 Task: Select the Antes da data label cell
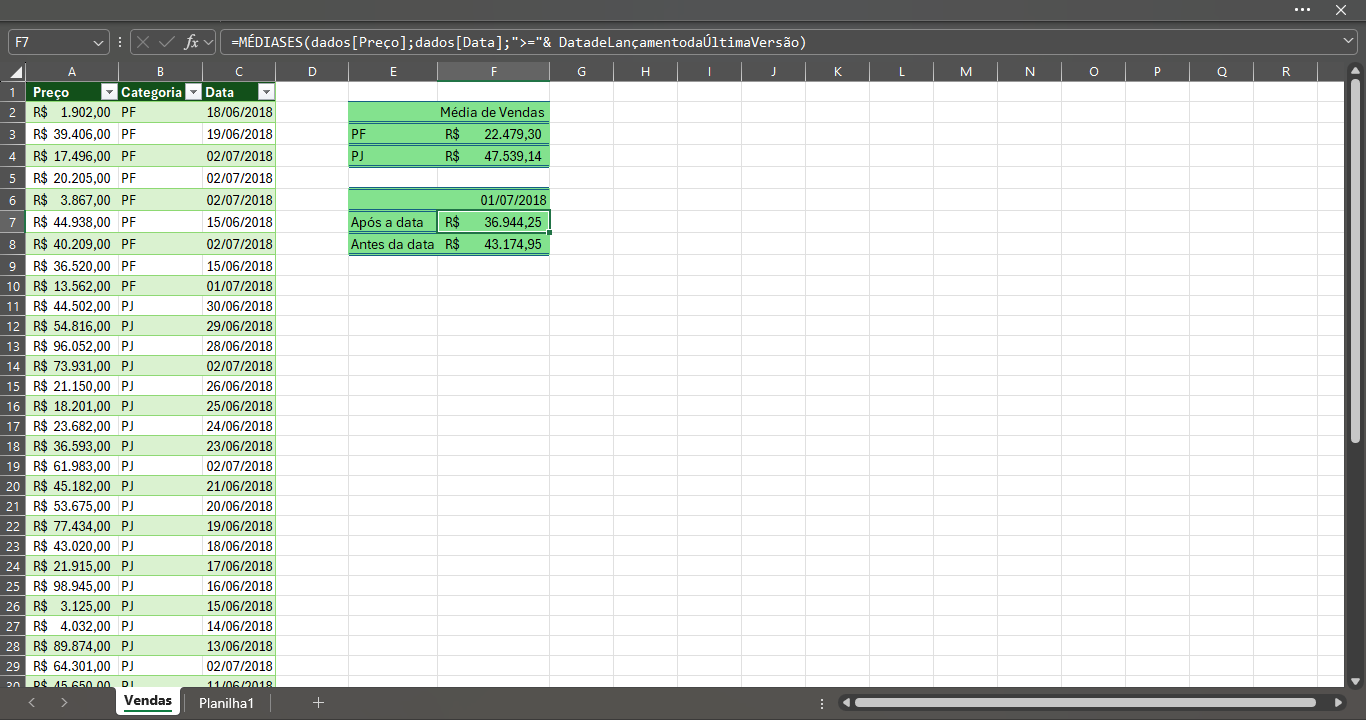point(393,244)
